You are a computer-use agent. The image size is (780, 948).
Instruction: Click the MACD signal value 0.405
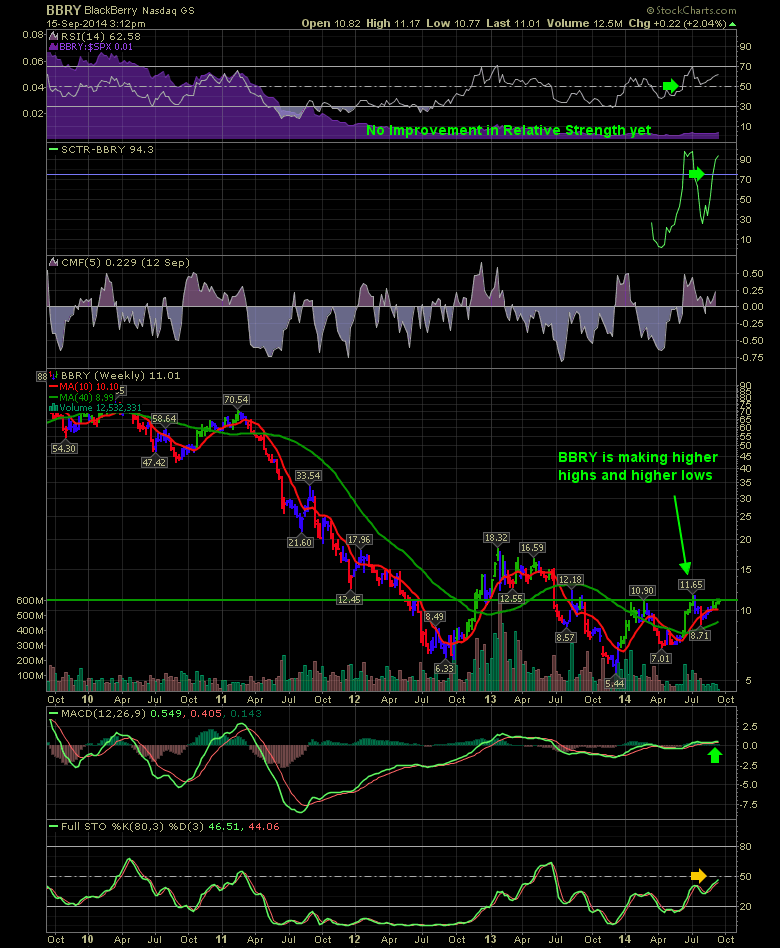(x=206, y=713)
